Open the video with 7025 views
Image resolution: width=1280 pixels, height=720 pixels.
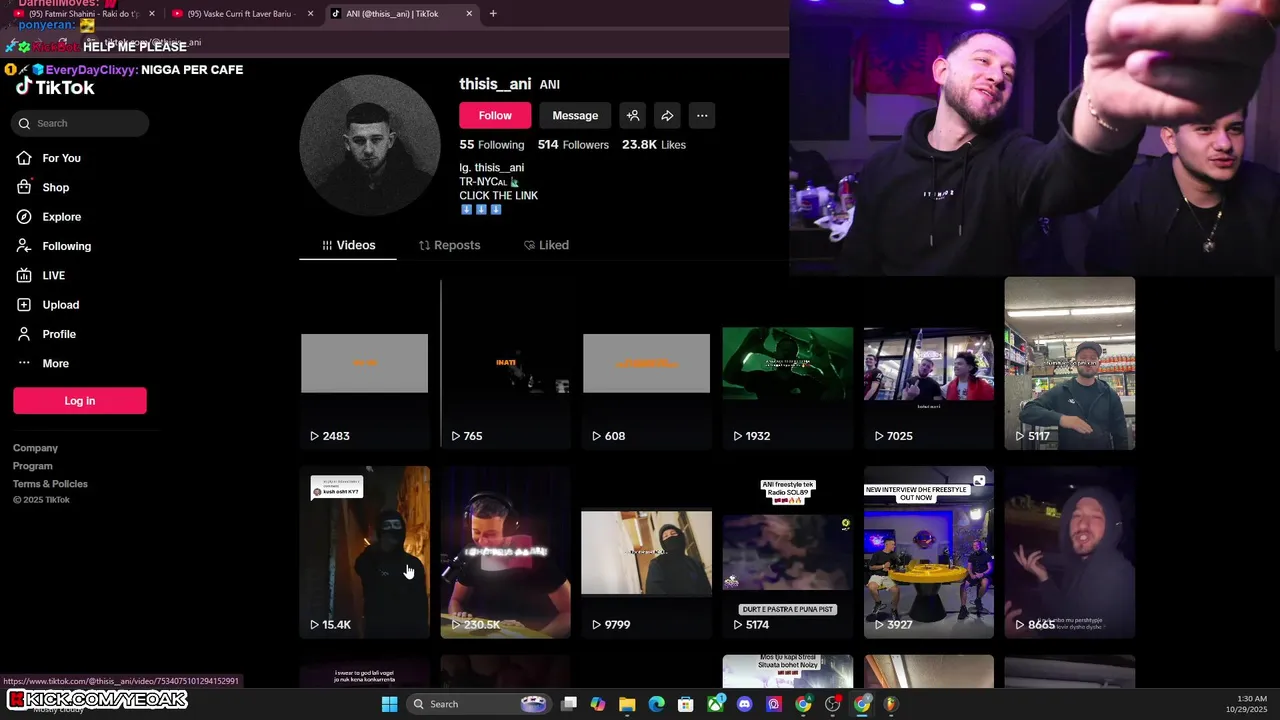pos(929,363)
